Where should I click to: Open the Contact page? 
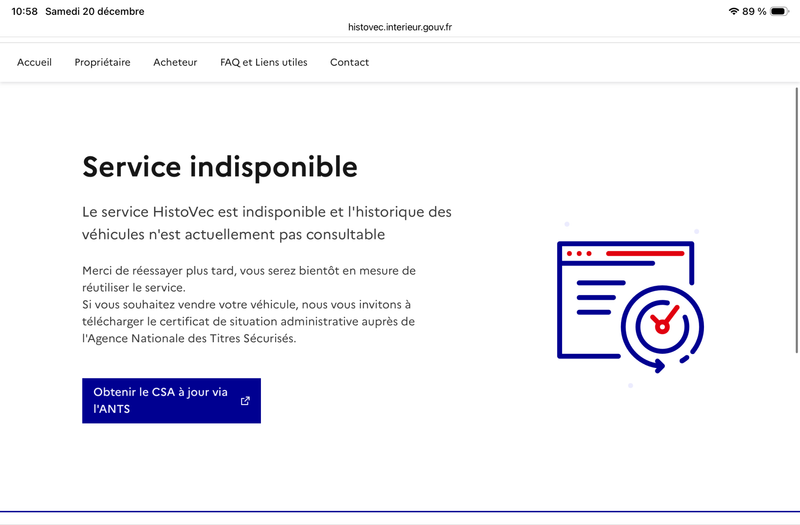pyautogui.click(x=349, y=62)
